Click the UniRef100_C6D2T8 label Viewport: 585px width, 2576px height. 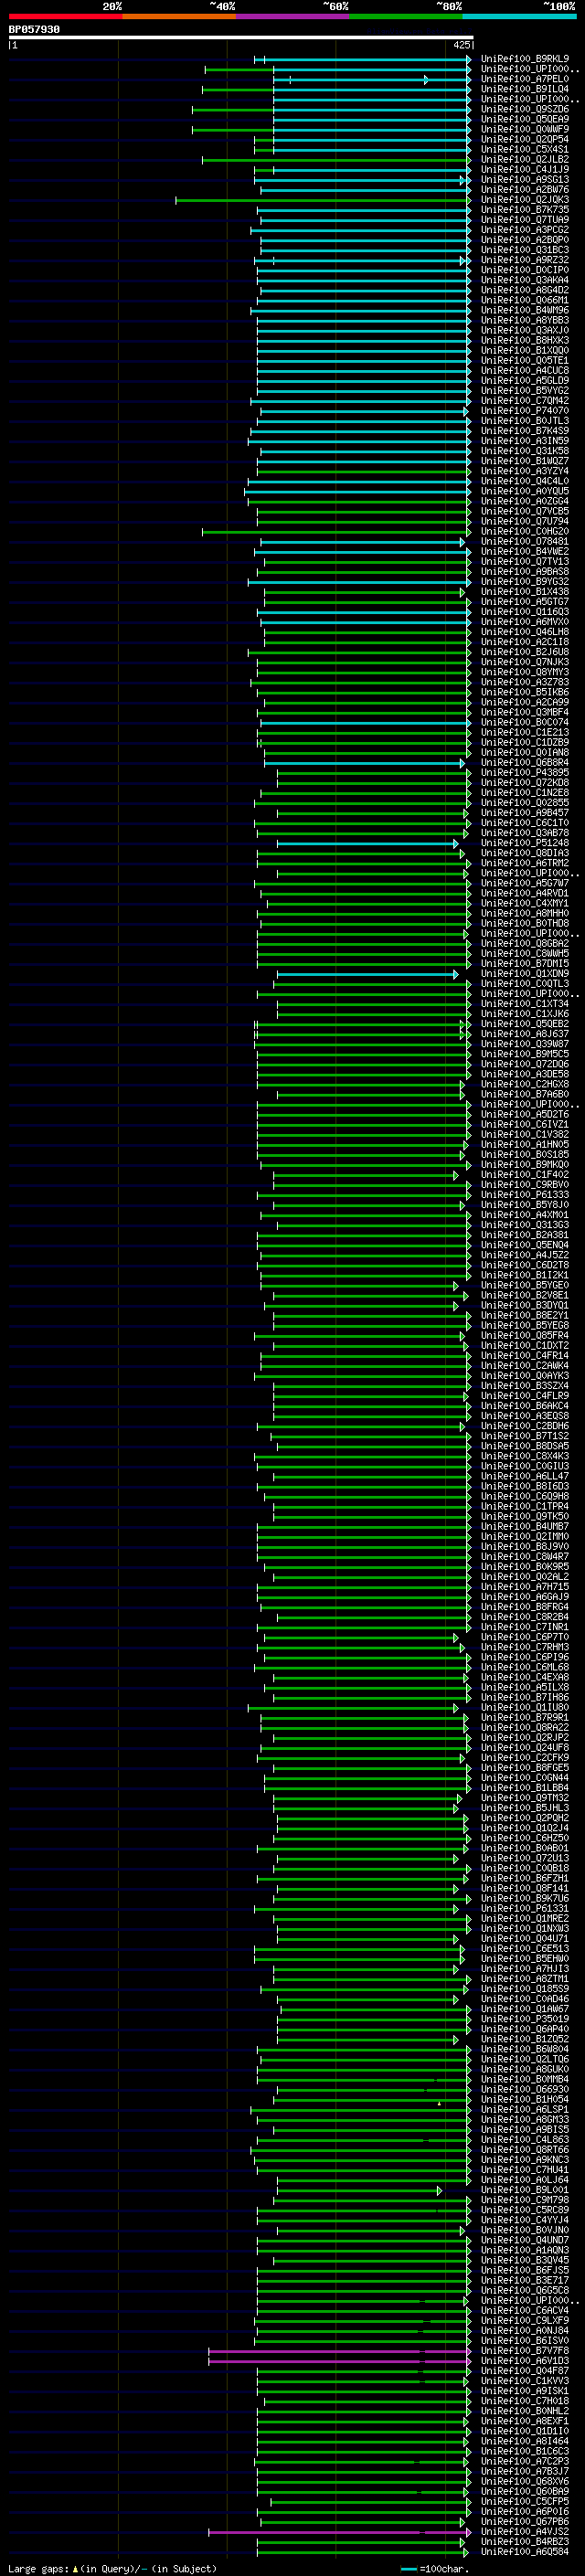(x=524, y=1265)
